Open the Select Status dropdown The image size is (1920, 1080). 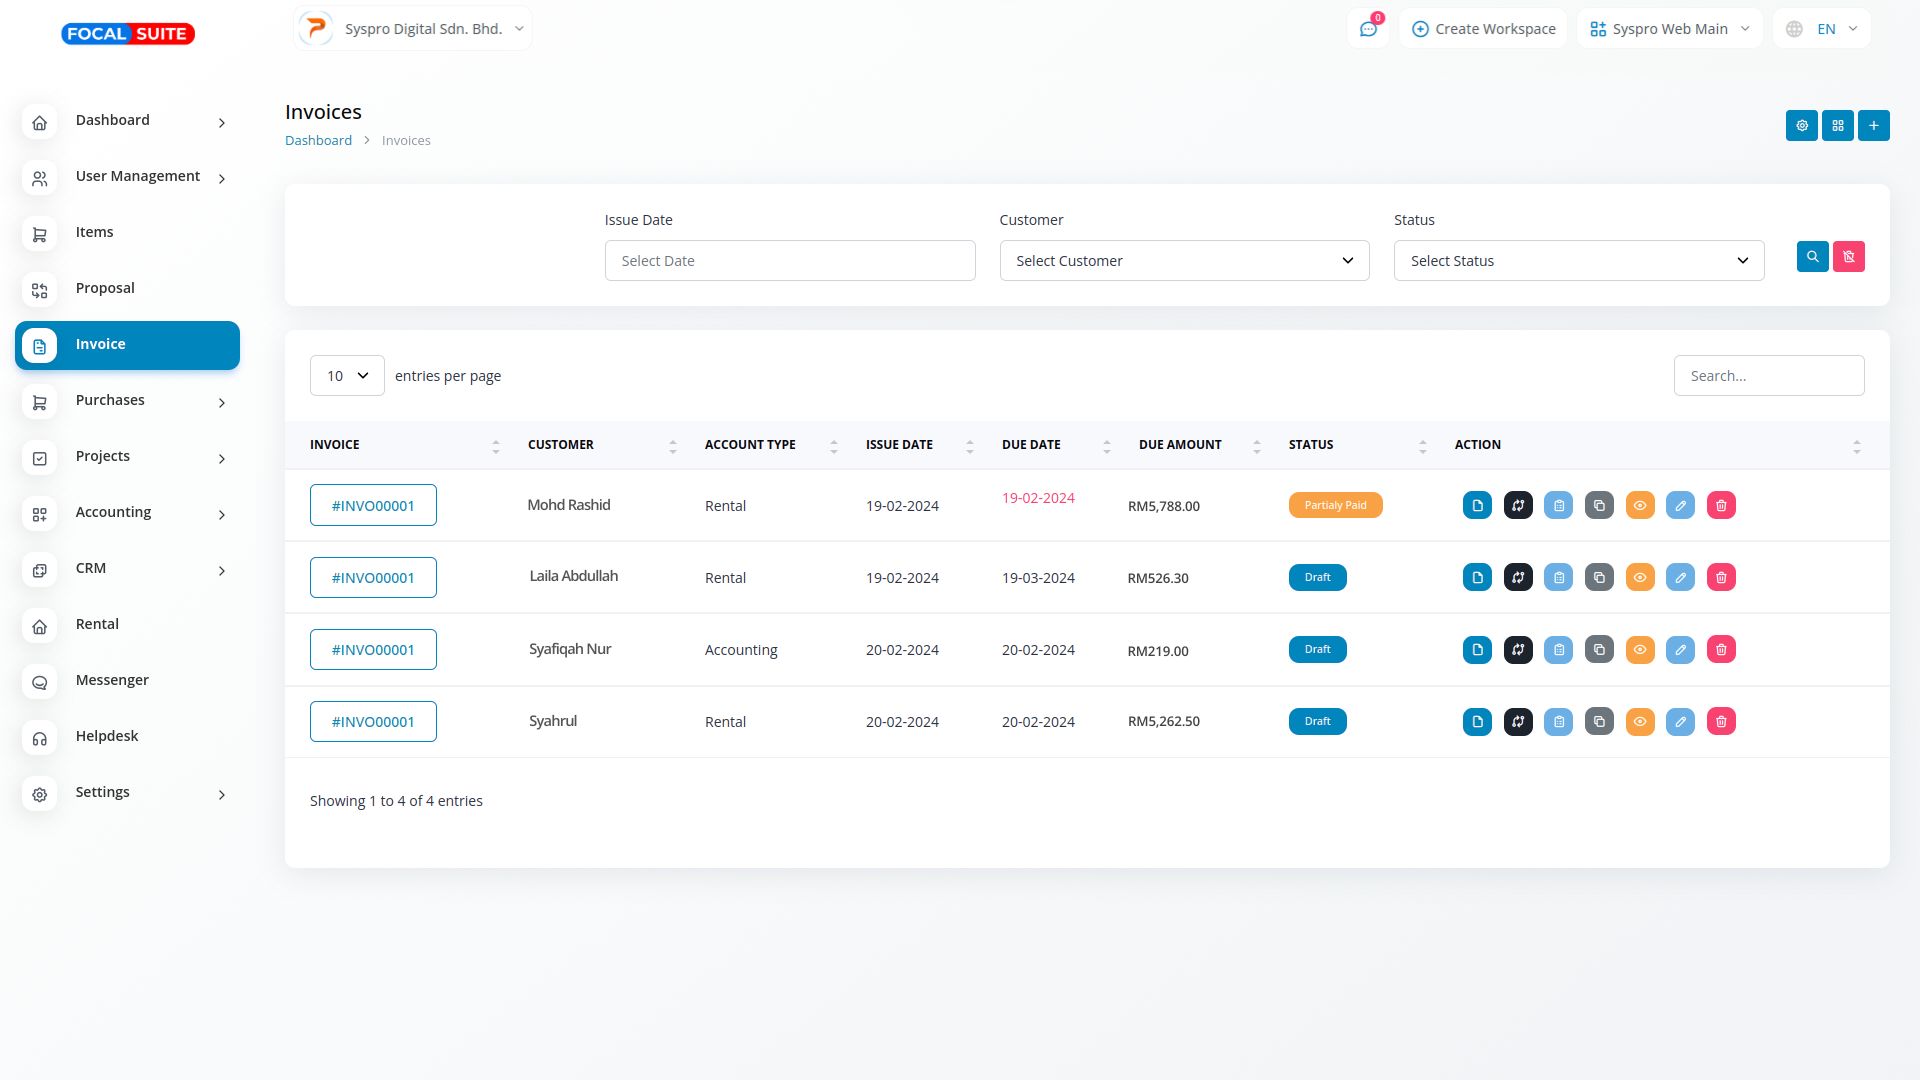coord(1578,261)
